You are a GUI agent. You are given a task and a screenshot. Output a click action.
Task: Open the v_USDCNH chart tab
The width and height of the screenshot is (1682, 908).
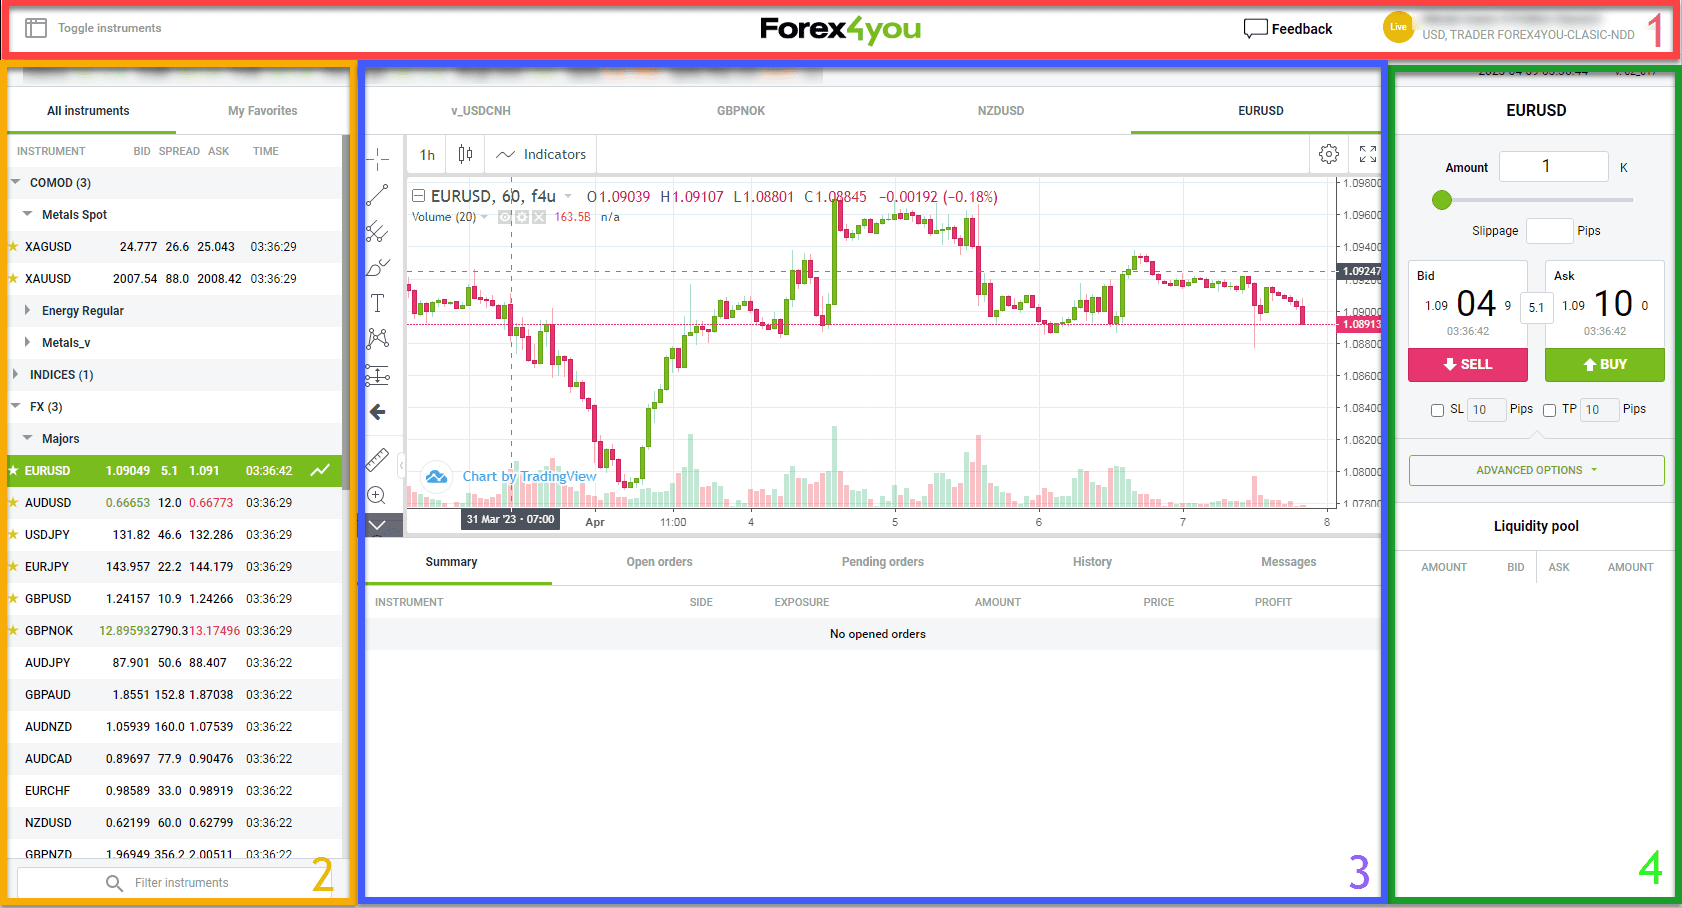coord(481,111)
